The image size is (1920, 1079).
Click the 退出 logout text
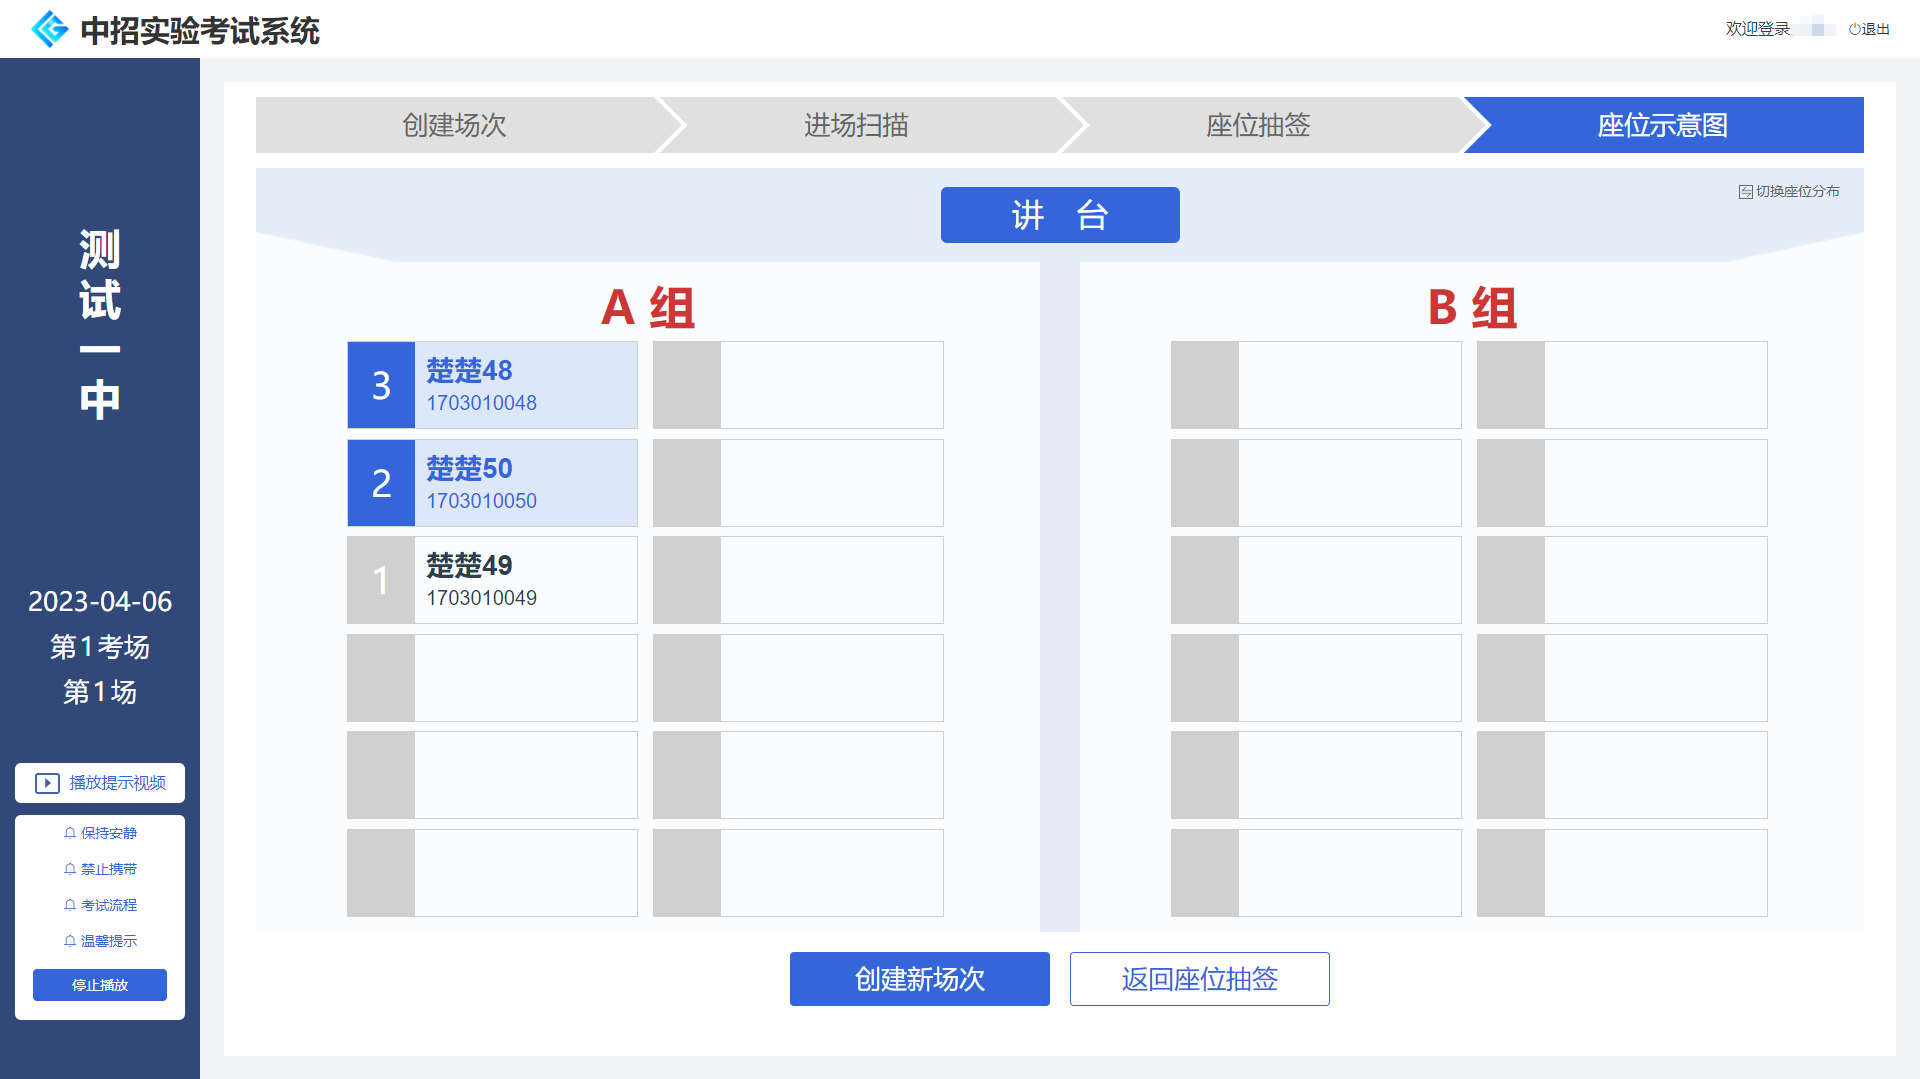pyautogui.click(x=1875, y=29)
